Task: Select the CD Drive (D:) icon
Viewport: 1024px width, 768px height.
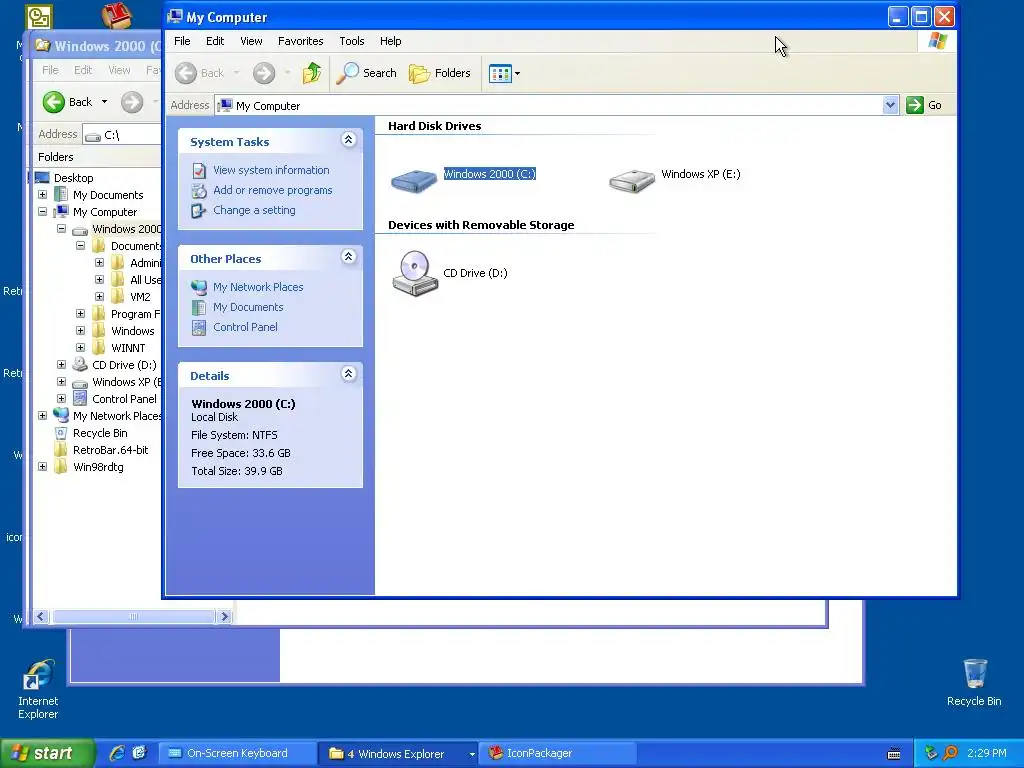Action: [415, 273]
